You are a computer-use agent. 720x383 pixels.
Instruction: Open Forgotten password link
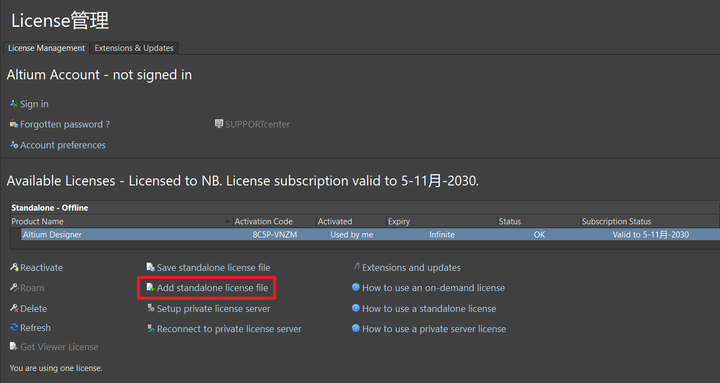(x=65, y=124)
